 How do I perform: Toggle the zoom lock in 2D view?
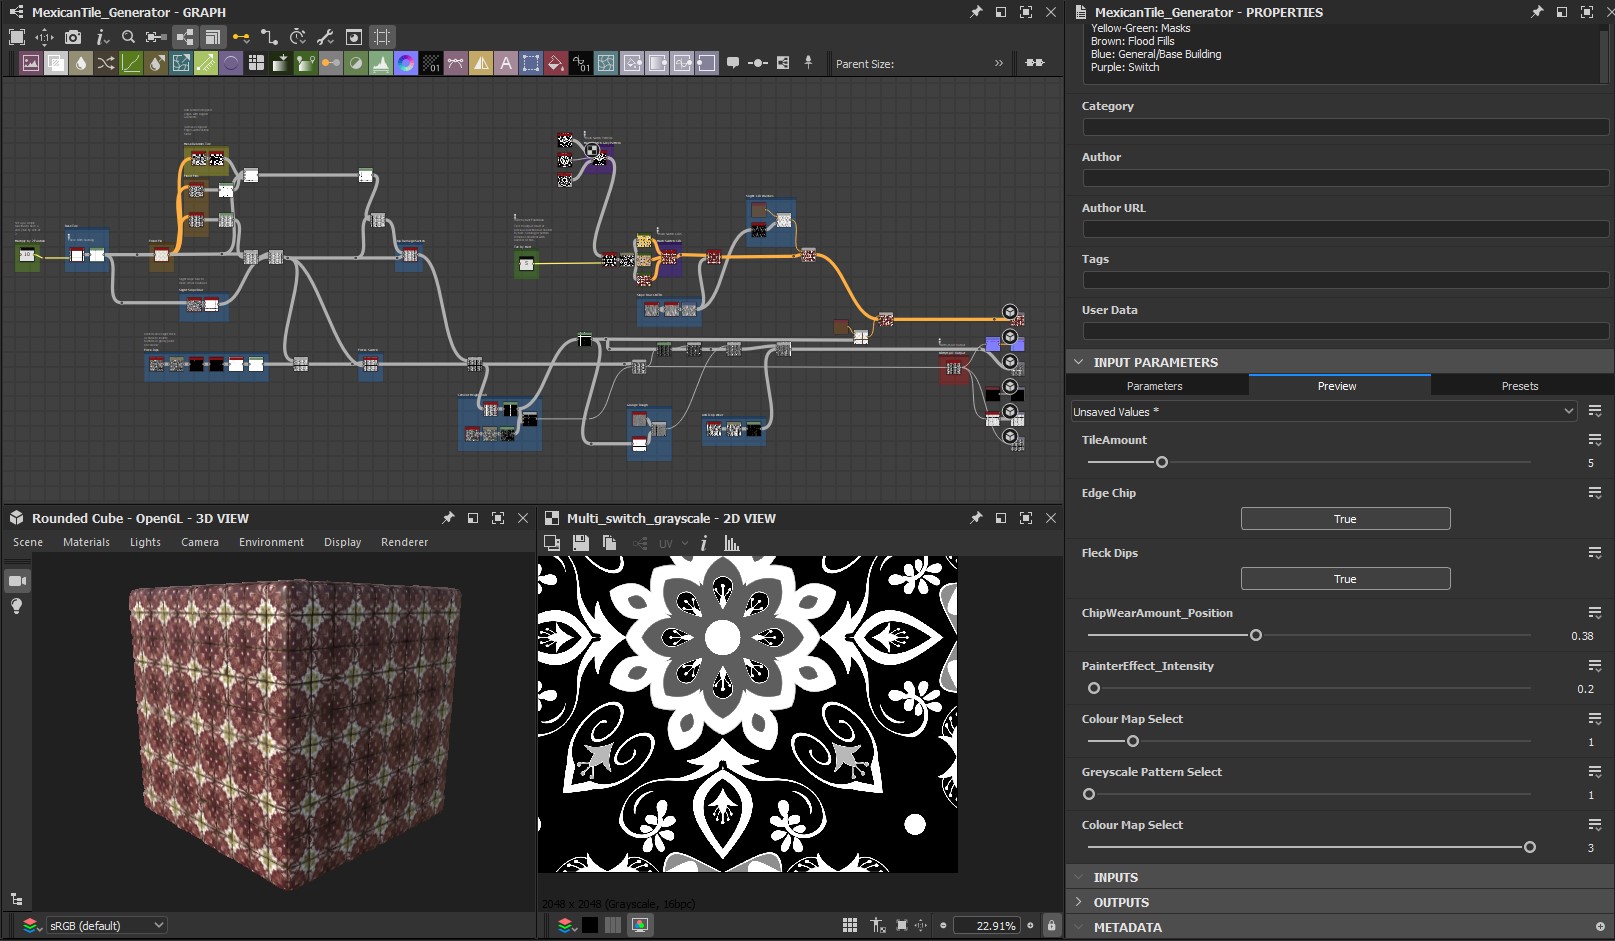(x=1051, y=925)
